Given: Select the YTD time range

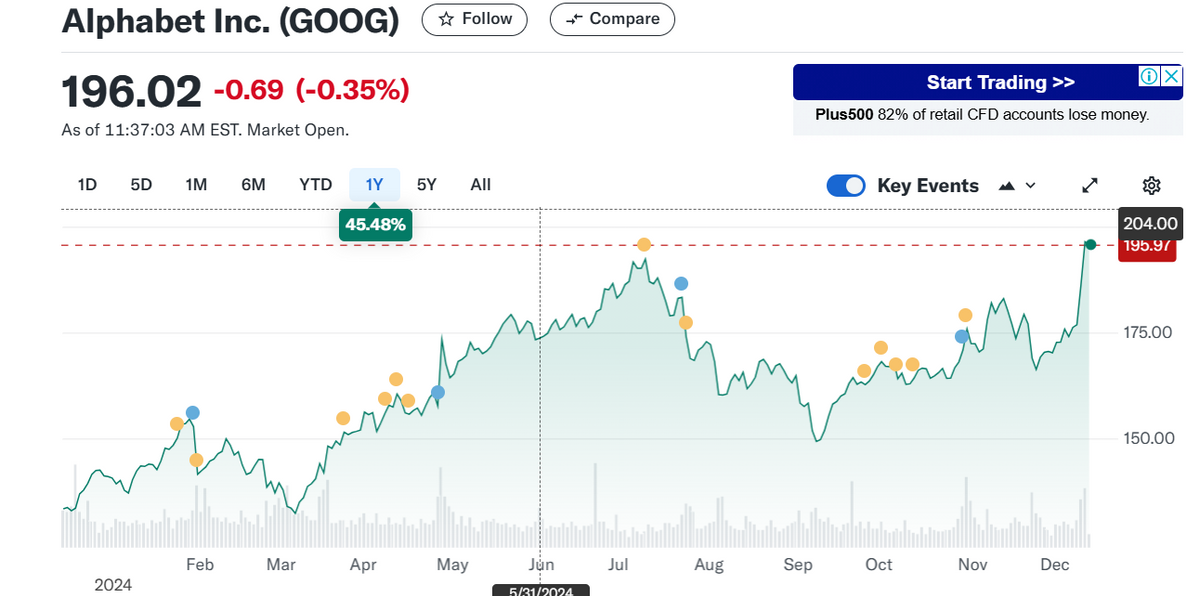Looking at the screenshot, I should click(315, 184).
